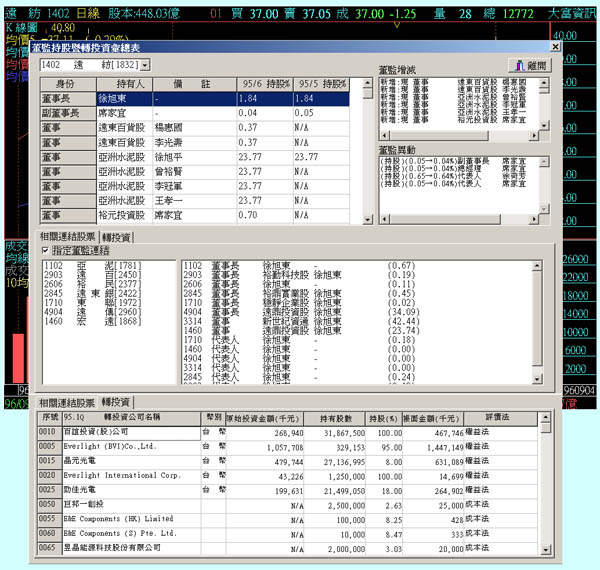Select upper 相關連結股票 tab
600x570 pixels.
67,237
